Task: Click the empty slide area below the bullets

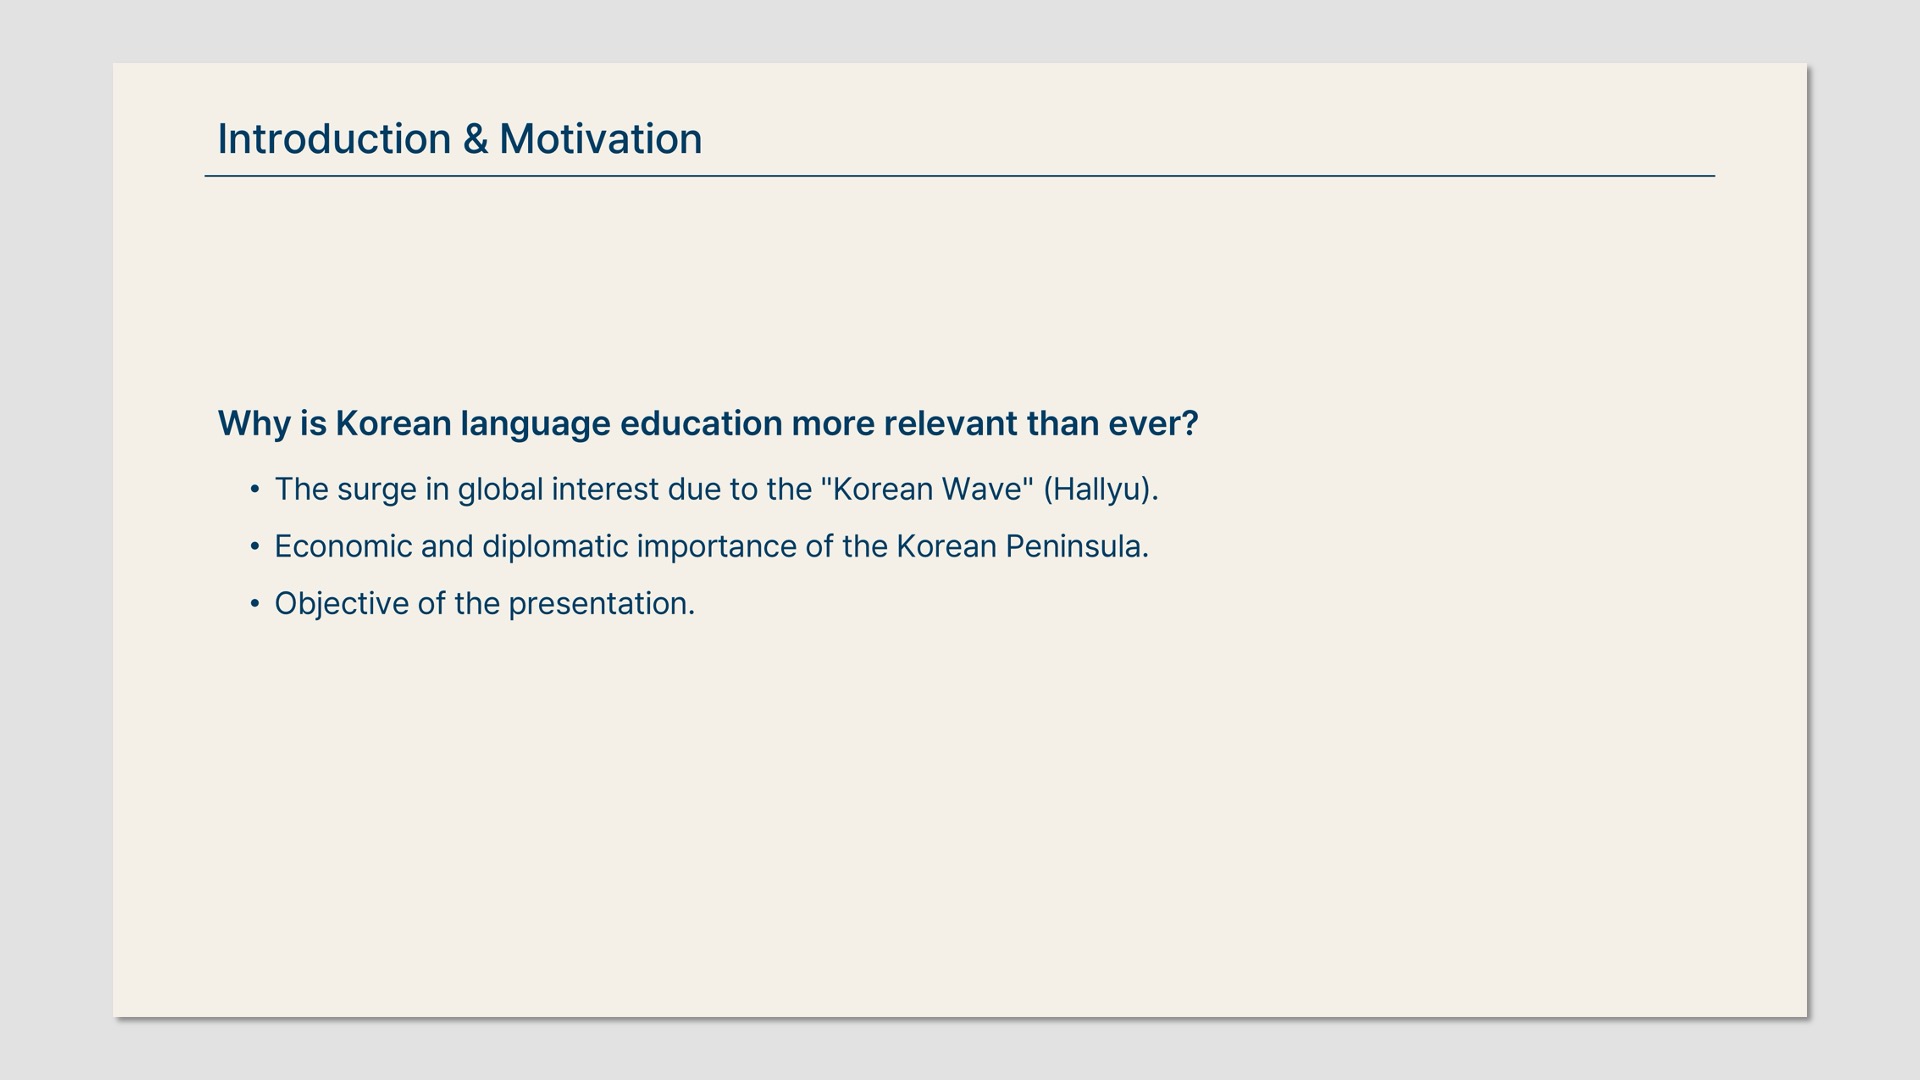Action: pos(959,820)
